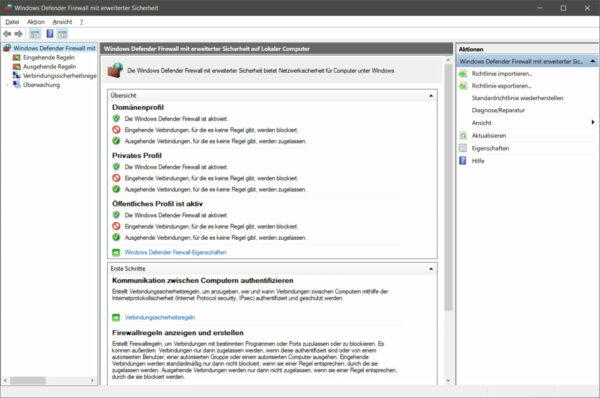Screen dimensions: 600x398
Task: Click Domänenprofil green shield firewall-aktiviert icon
Action: pos(116,119)
